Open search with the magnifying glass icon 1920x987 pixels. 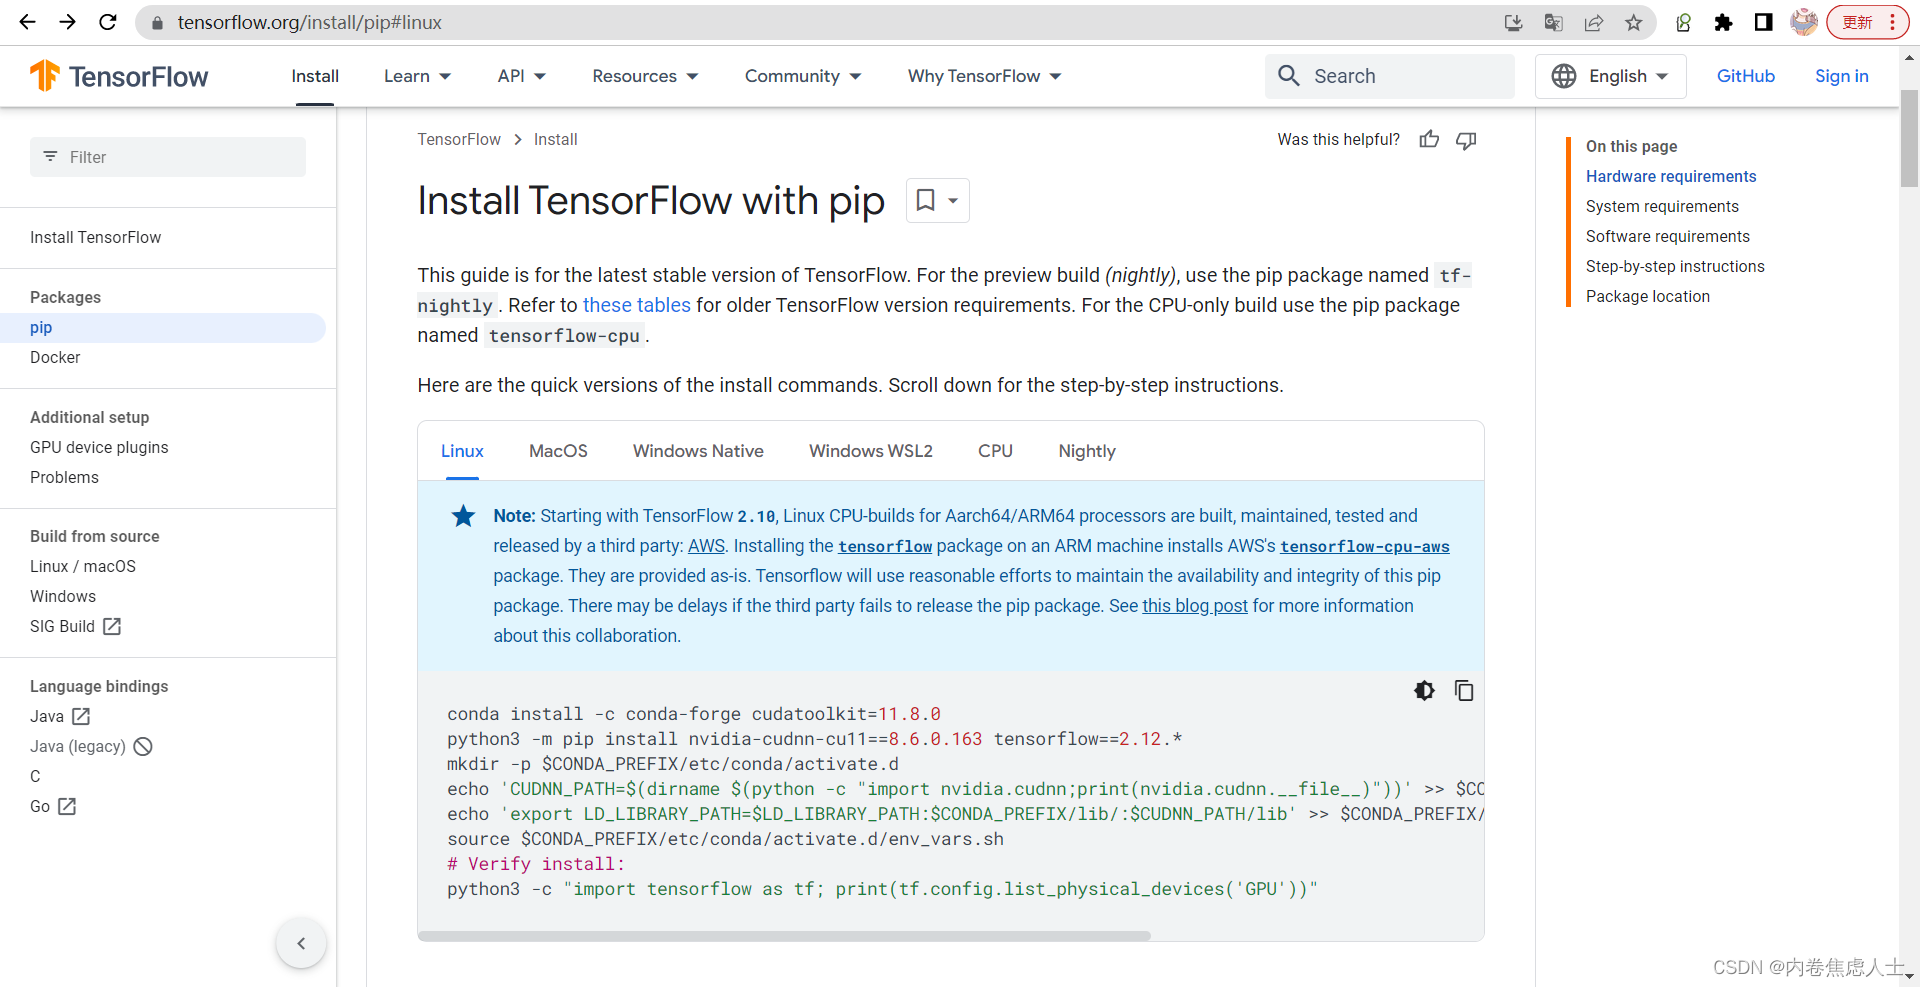tap(1288, 76)
